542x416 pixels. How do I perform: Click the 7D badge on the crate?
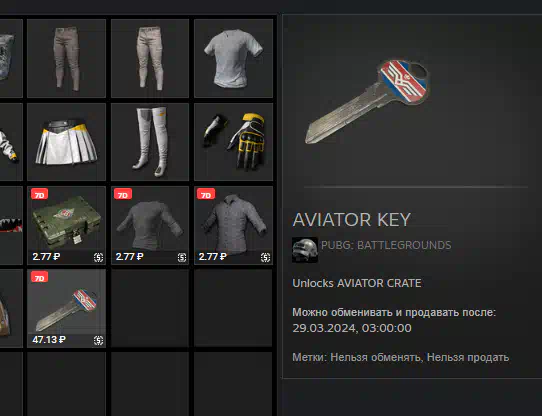(39, 194)
